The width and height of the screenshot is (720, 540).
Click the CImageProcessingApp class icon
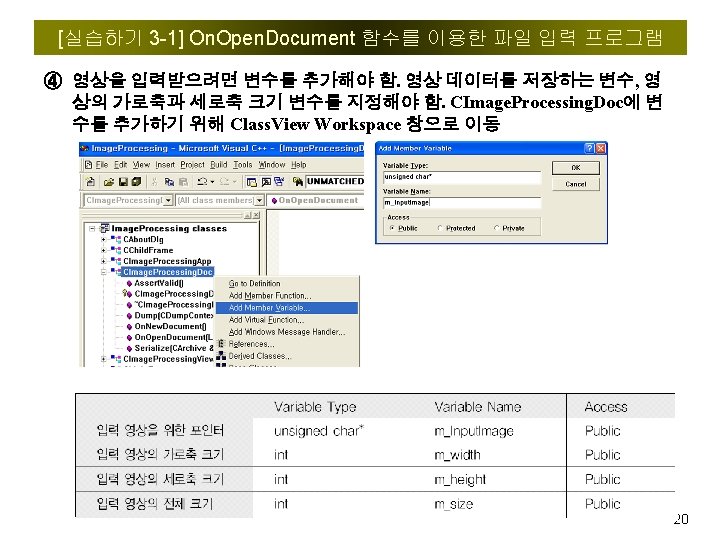pos(116,261)
